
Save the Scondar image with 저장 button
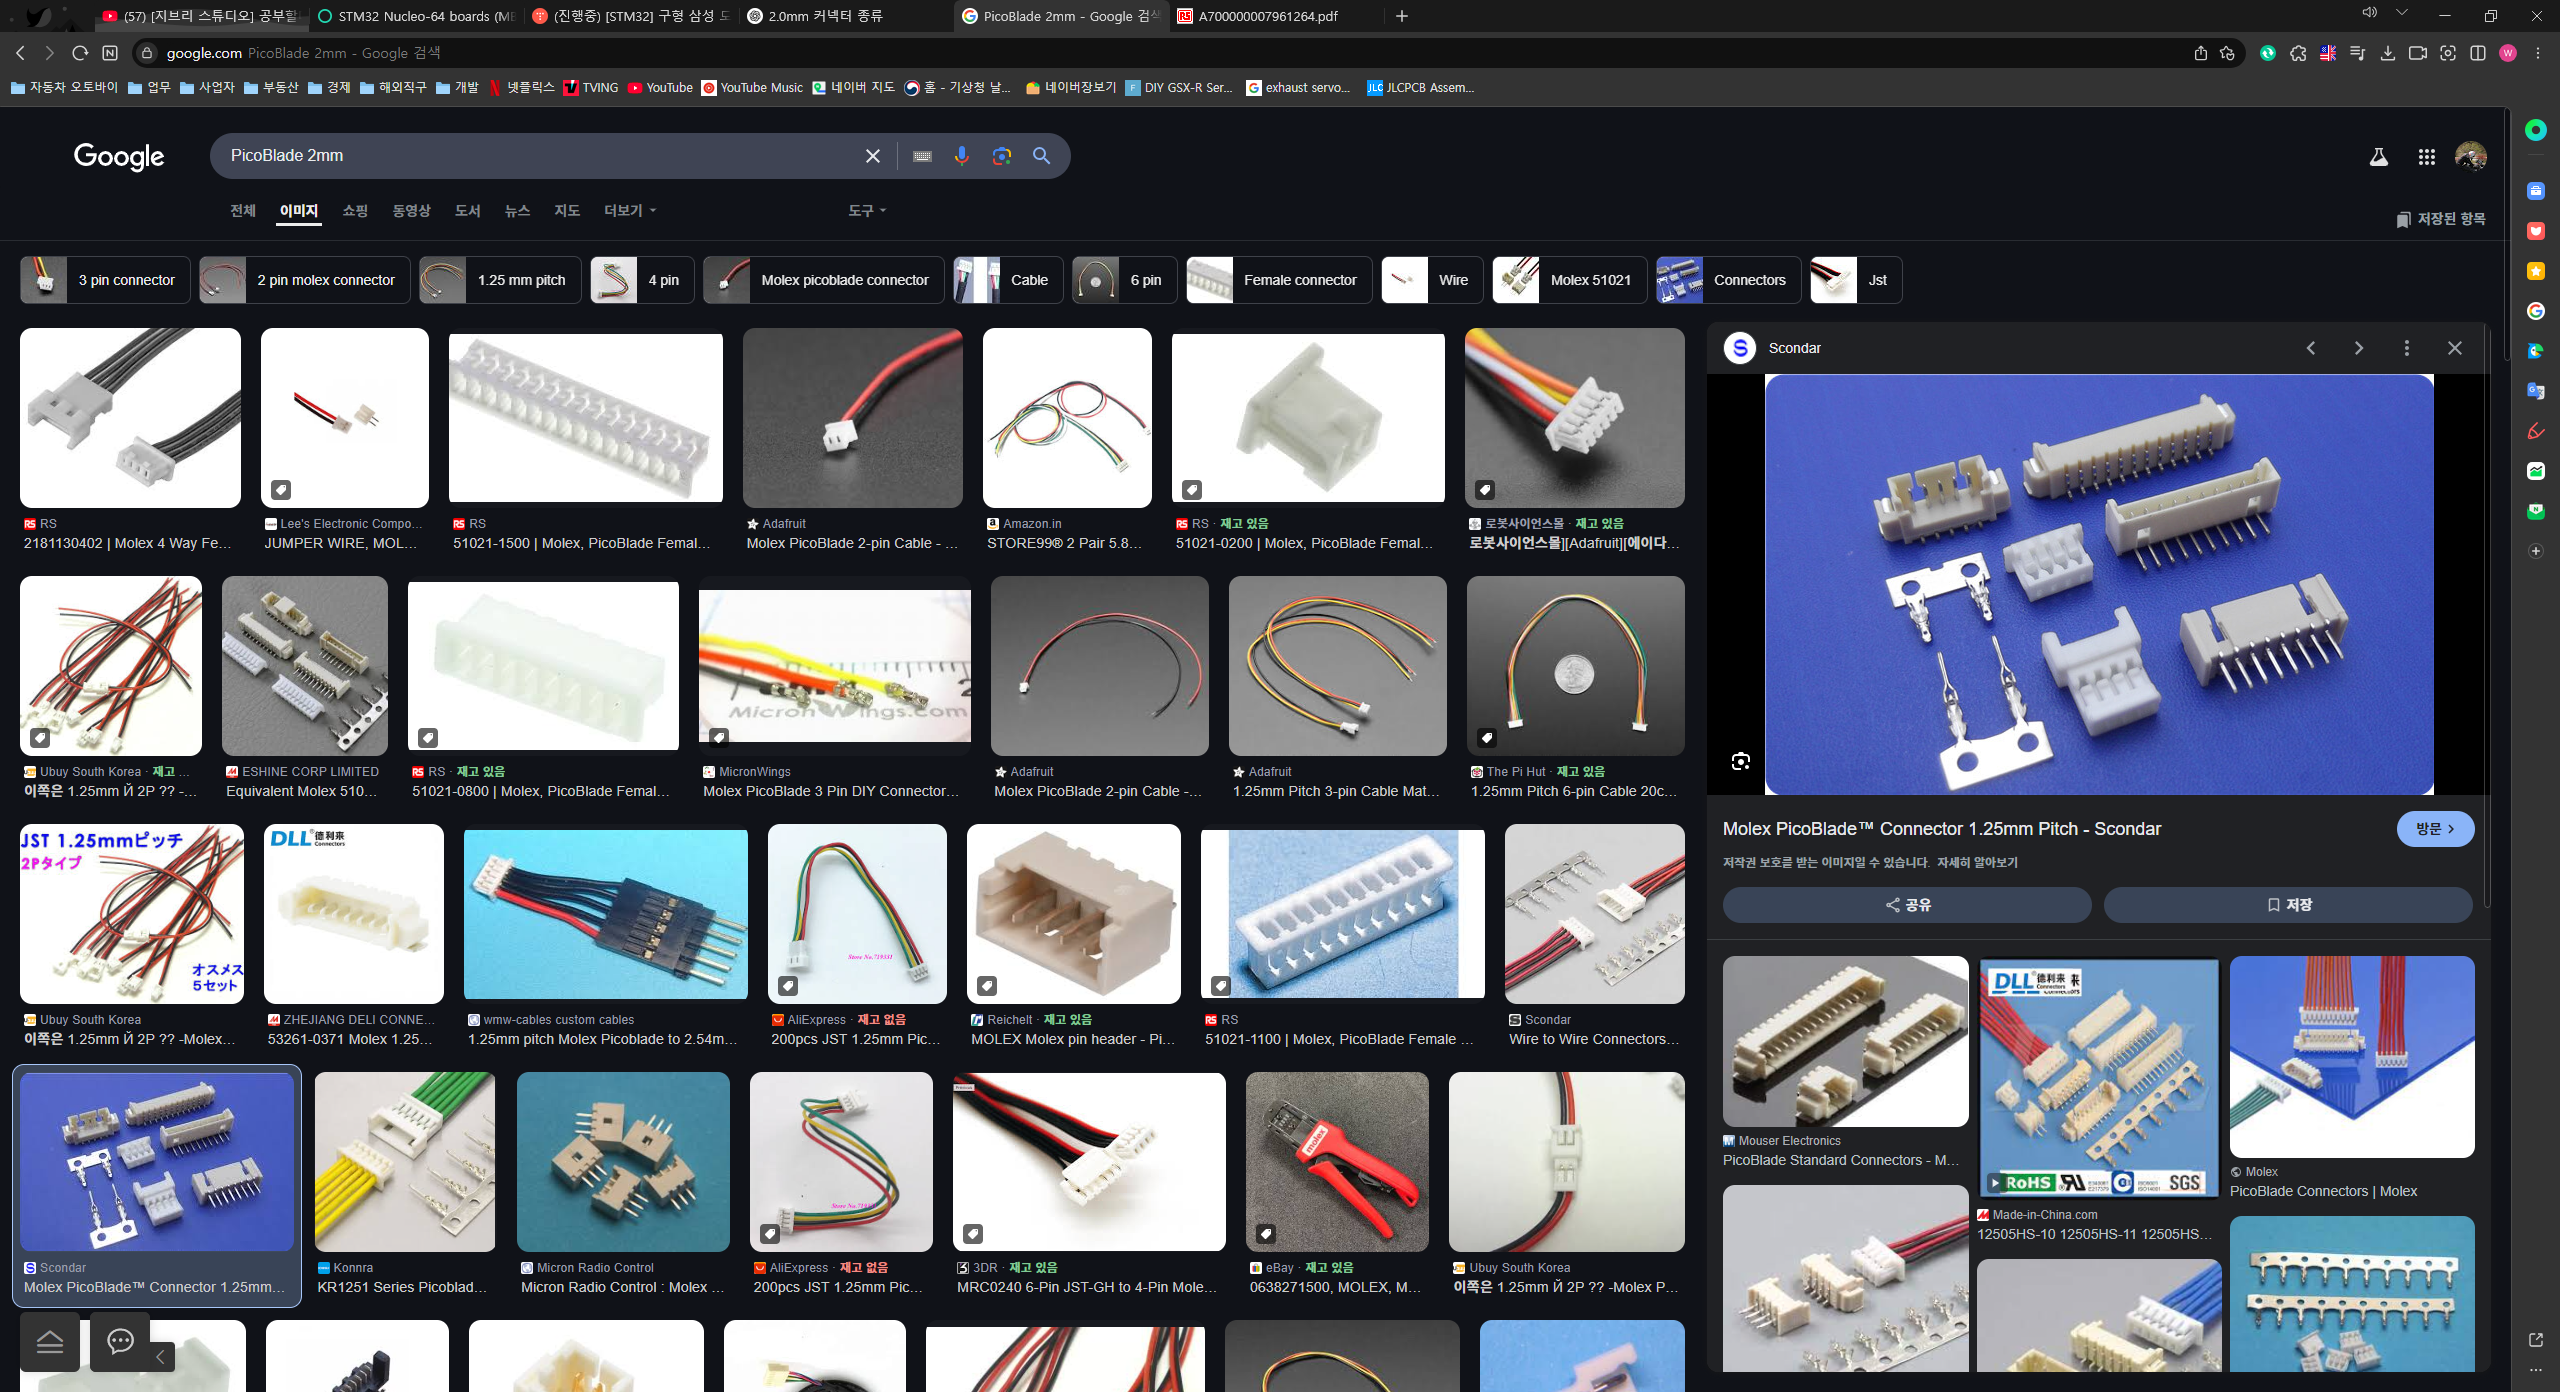pyautogui.click(x=2288, y=905)
